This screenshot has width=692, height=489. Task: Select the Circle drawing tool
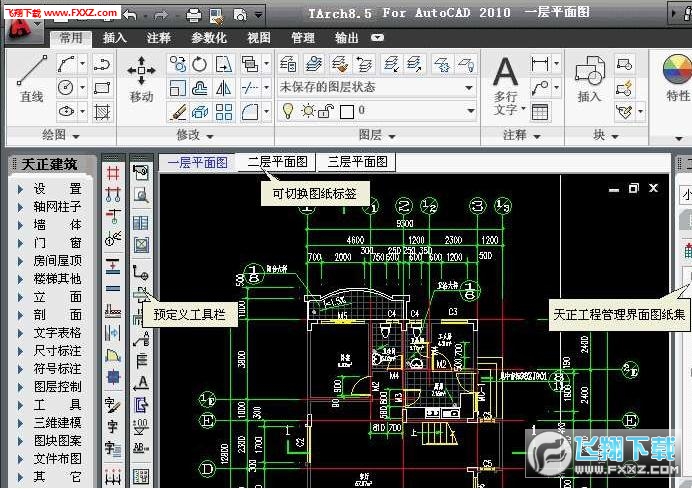pyautogui.click(x=66, y=88)
